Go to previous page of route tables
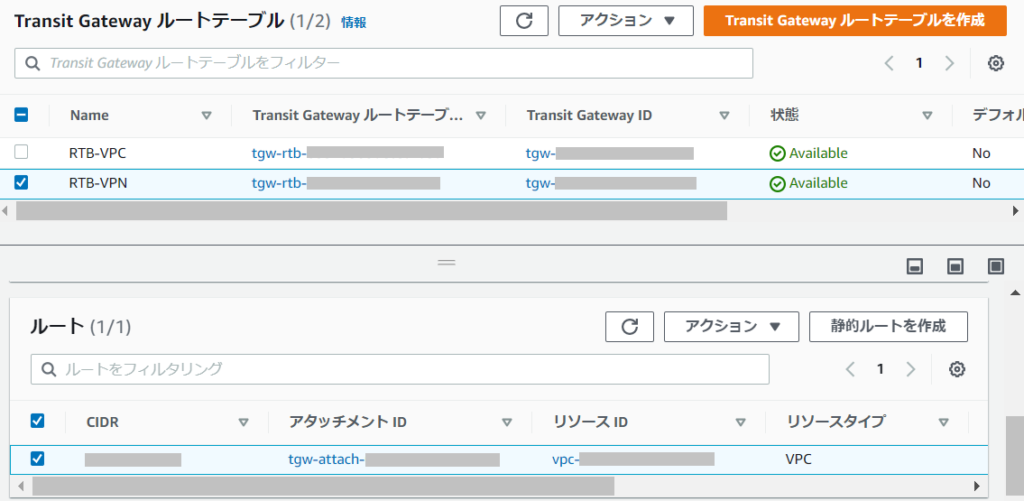Image resolution: width=1024 pixels, height=501 pixels. pyautogui.click(x=889, y=63)
